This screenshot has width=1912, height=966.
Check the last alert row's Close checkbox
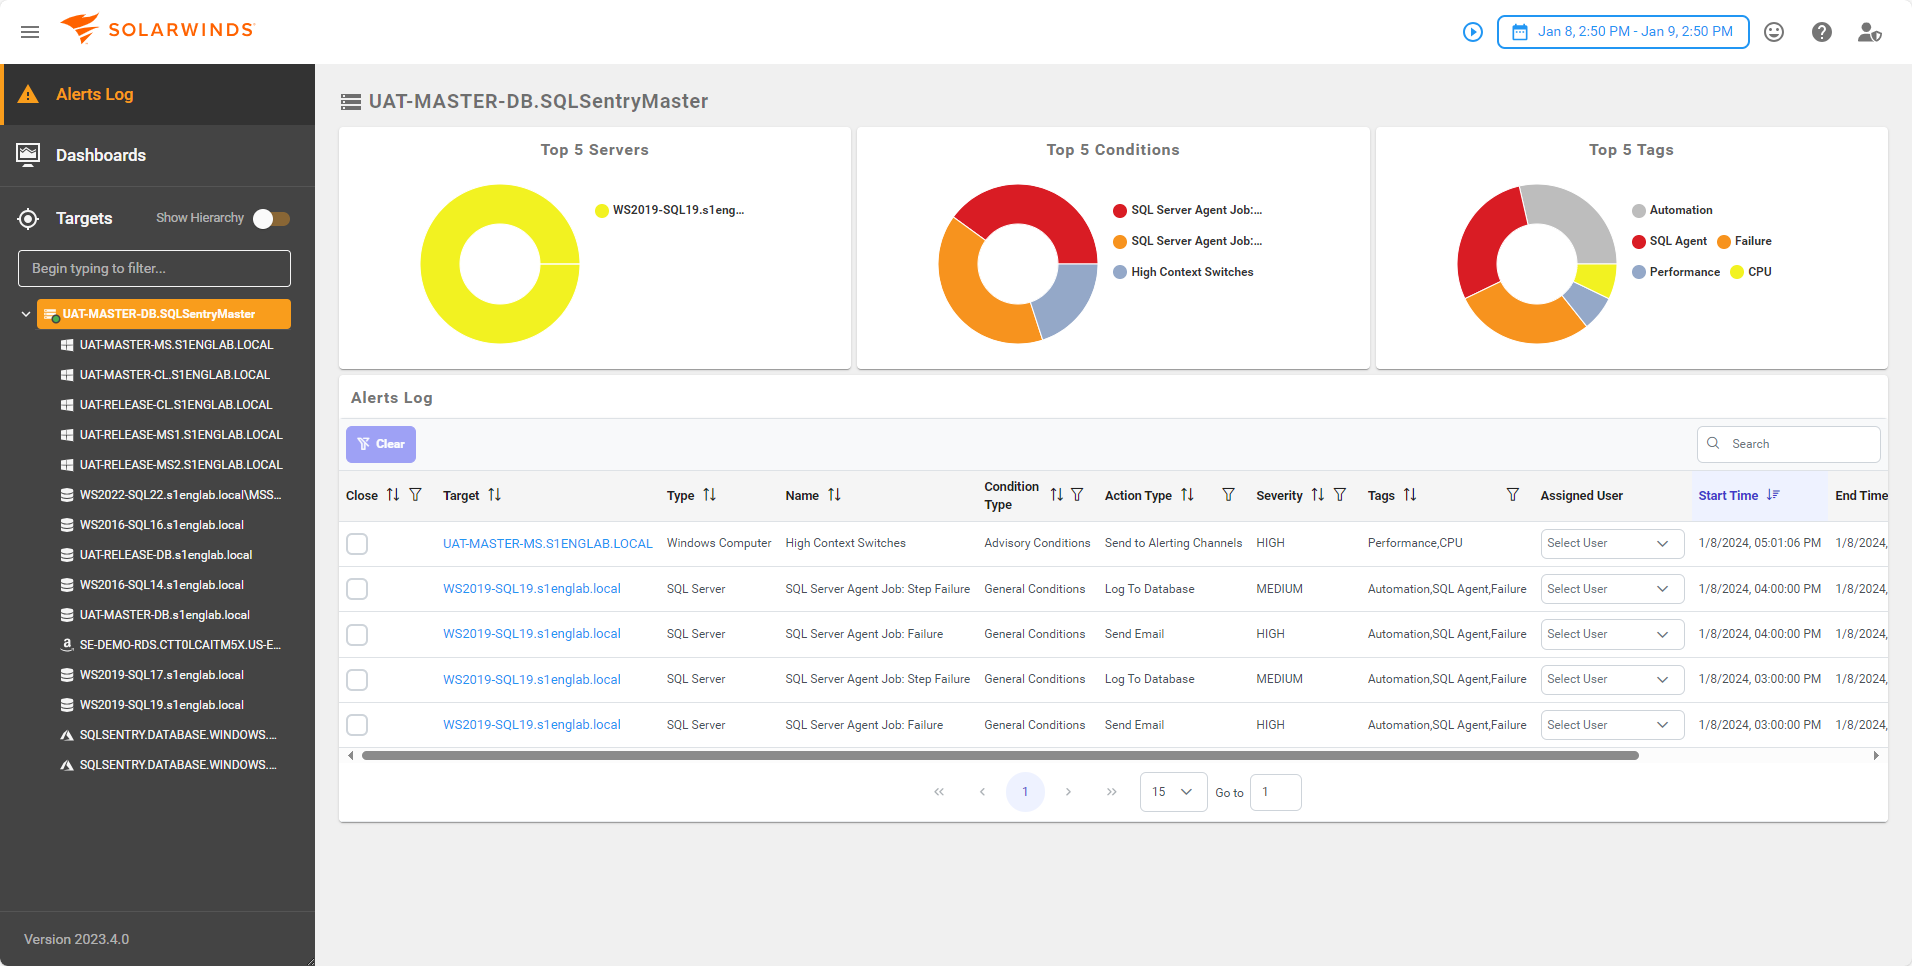pyautogui.click(x=357, y=725)
